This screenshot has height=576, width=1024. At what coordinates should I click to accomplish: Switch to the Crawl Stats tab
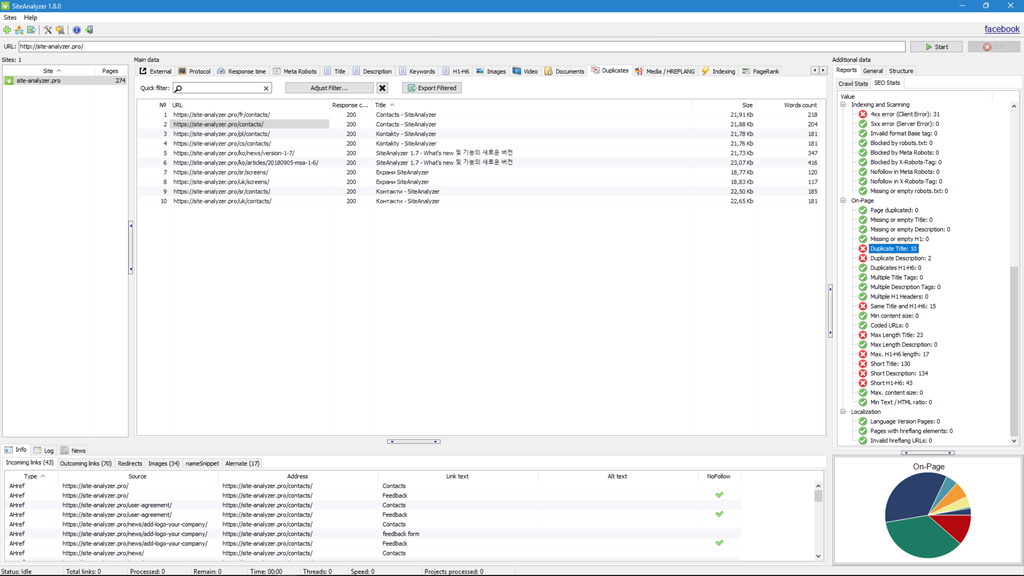coord(853,84)
